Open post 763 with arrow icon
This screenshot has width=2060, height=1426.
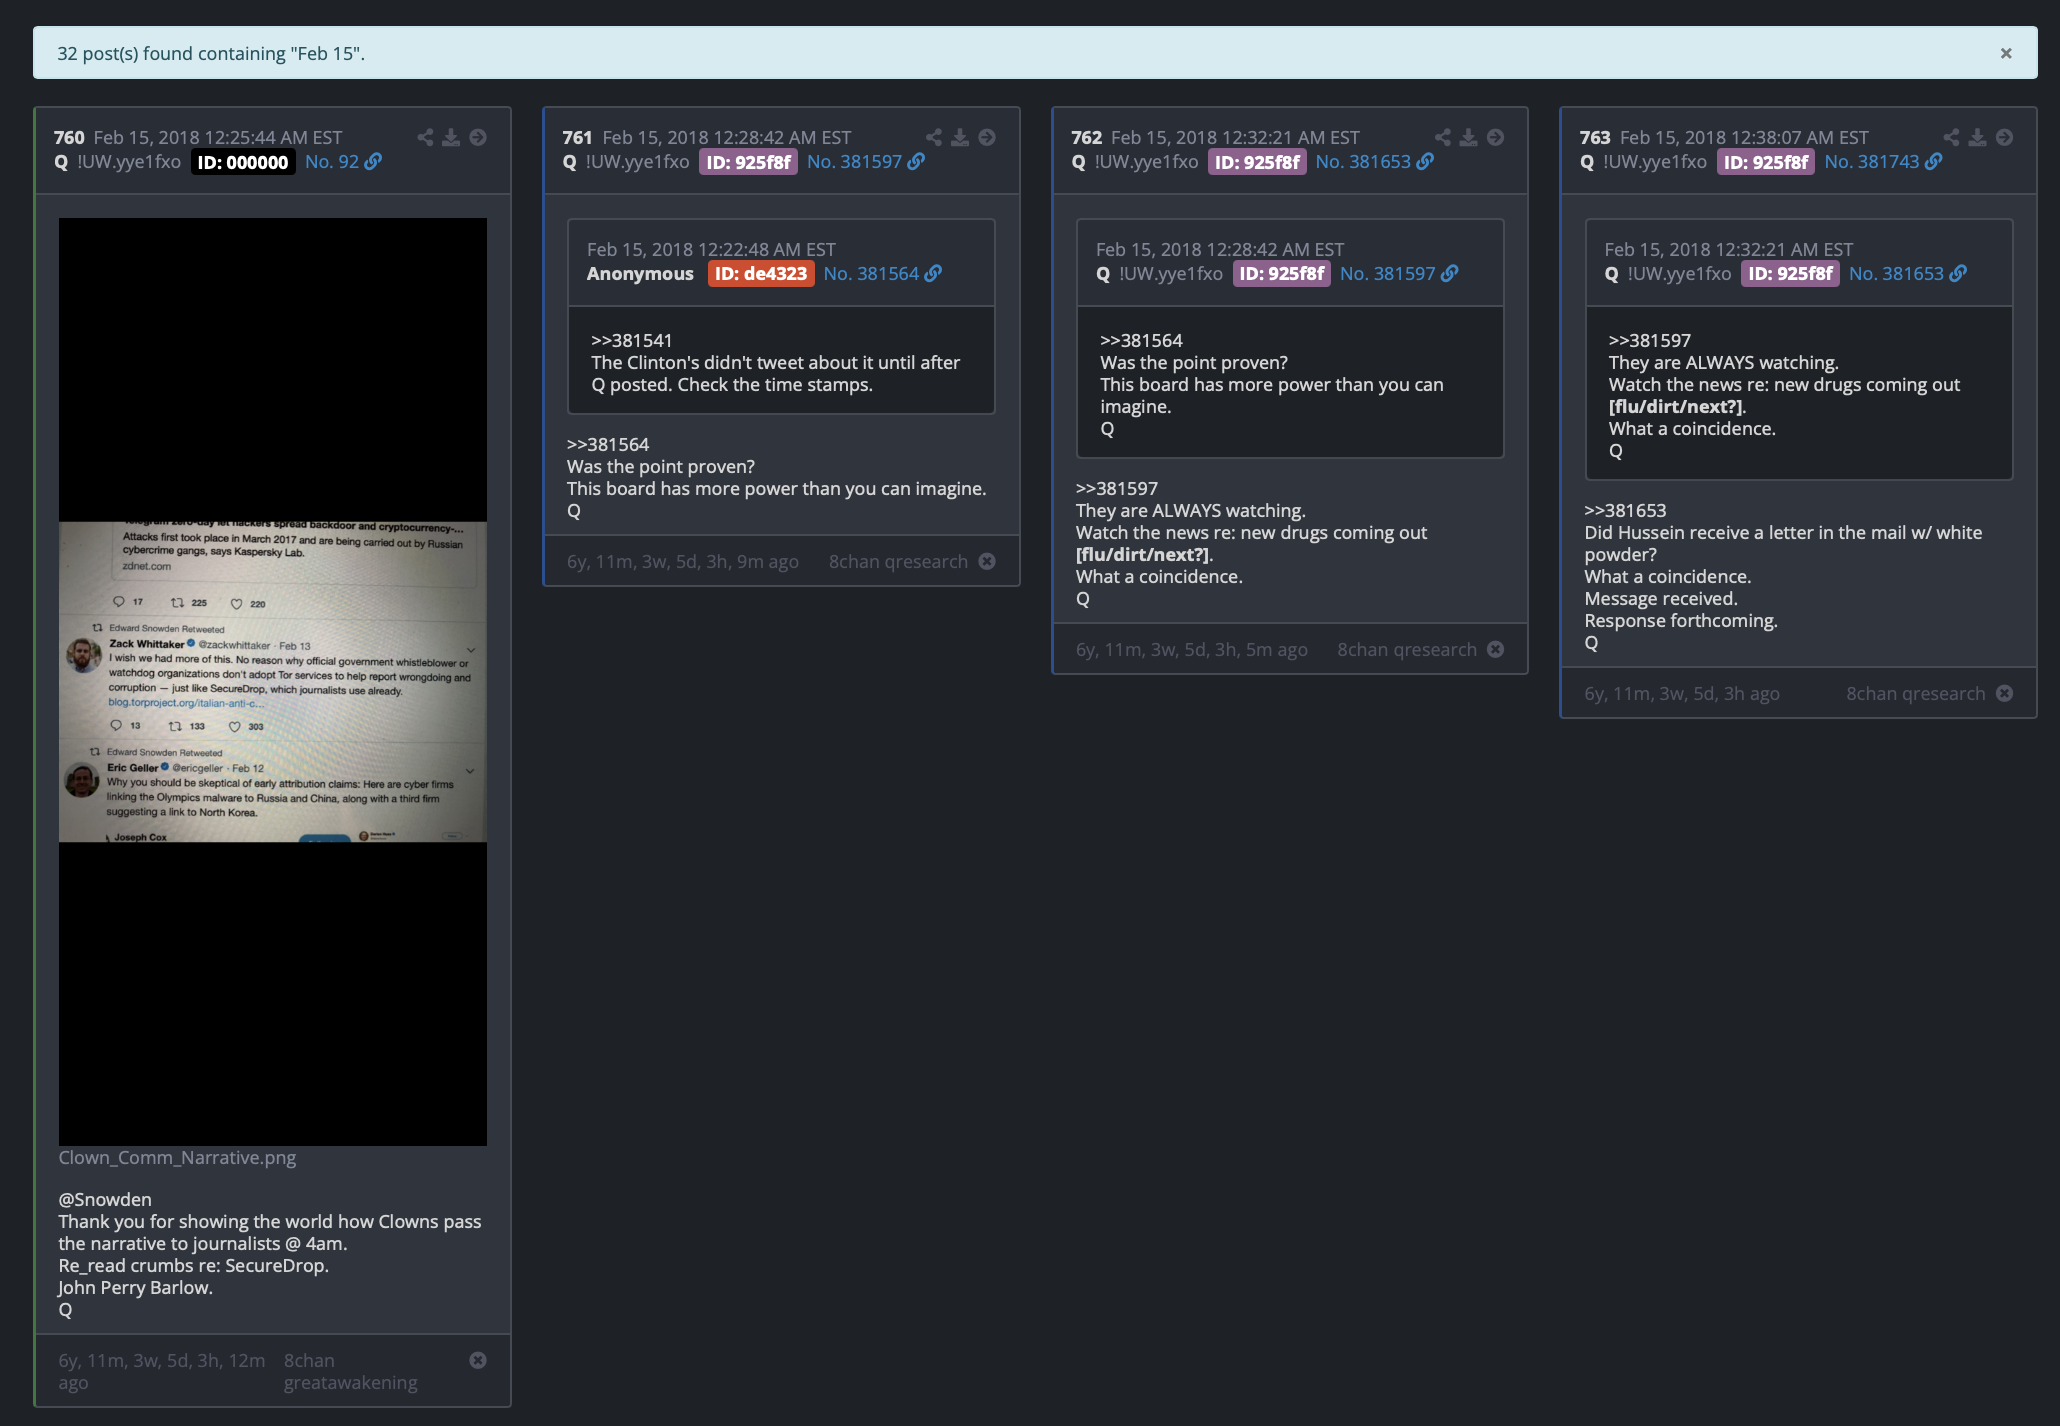[x=2004, y=137]
